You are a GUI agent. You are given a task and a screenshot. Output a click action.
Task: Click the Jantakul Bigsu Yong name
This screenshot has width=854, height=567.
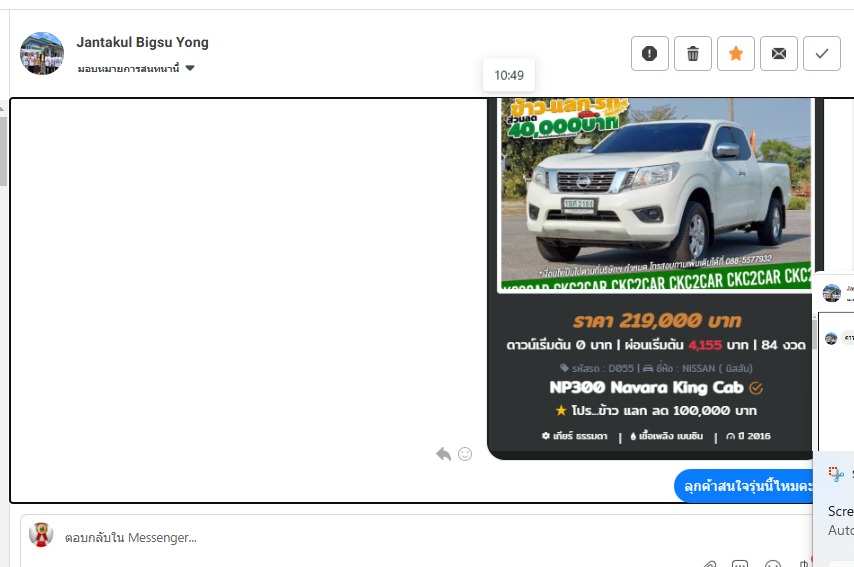click(x=143, y=42)
